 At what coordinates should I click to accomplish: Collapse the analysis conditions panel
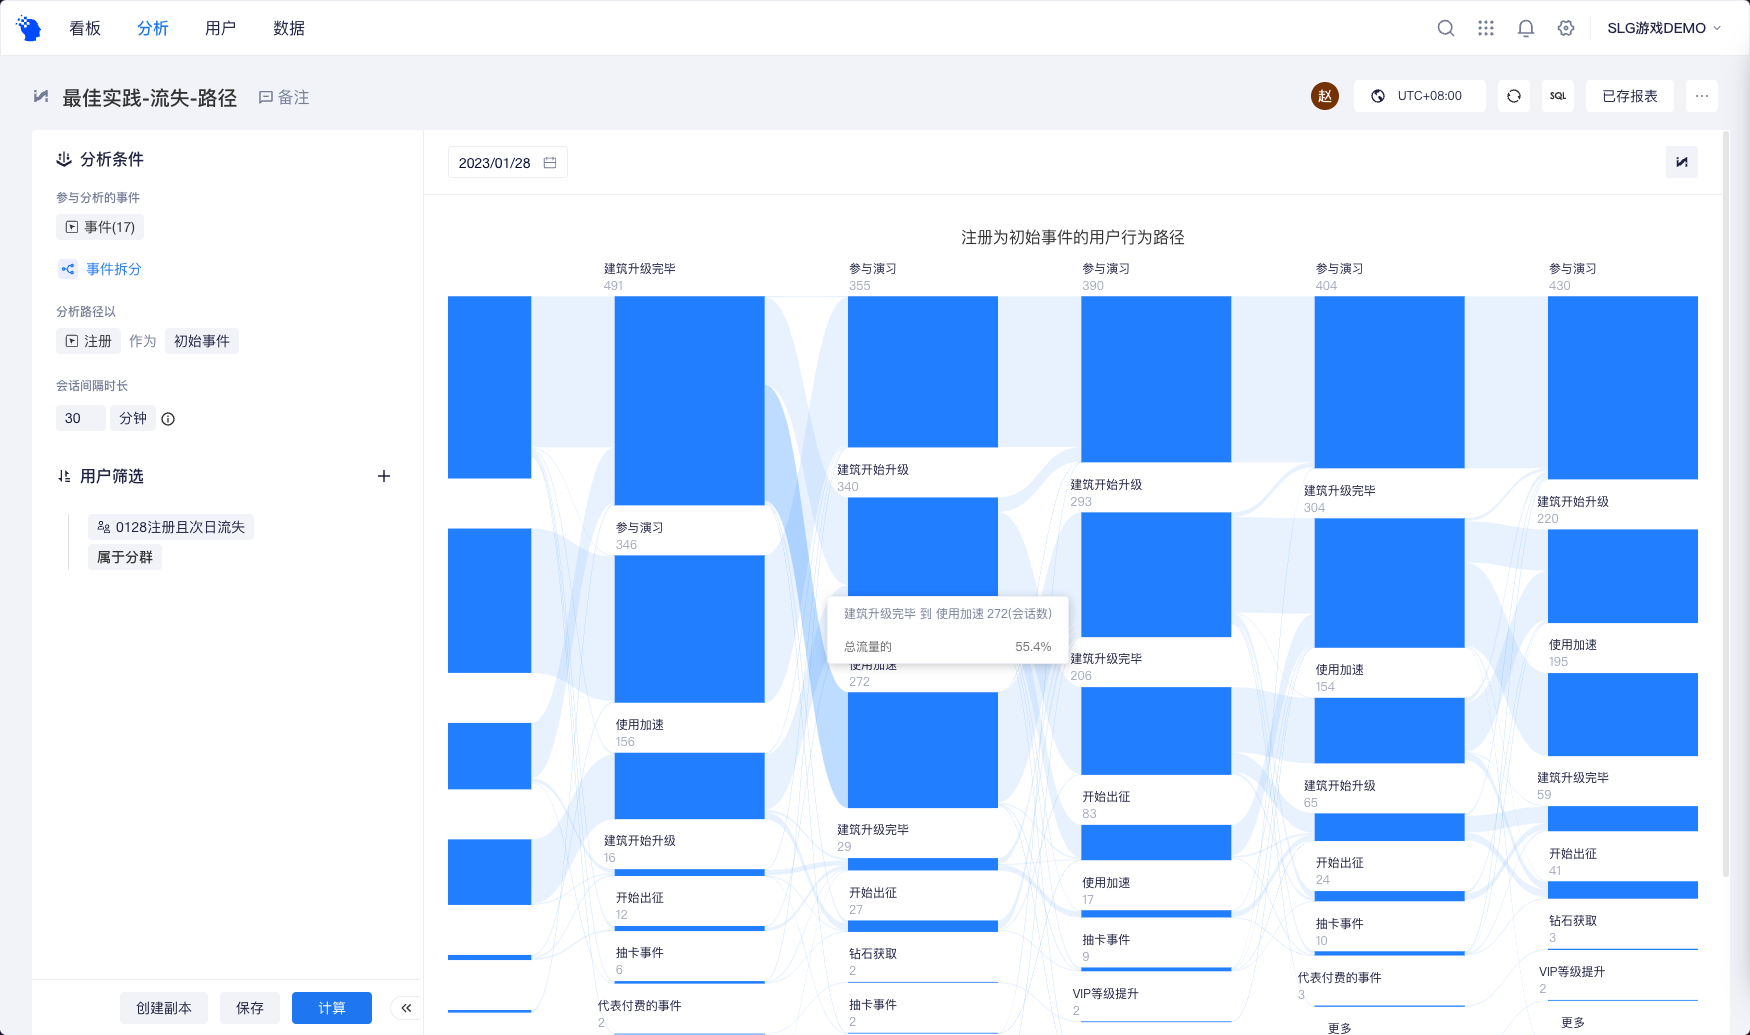point(406,1008)
